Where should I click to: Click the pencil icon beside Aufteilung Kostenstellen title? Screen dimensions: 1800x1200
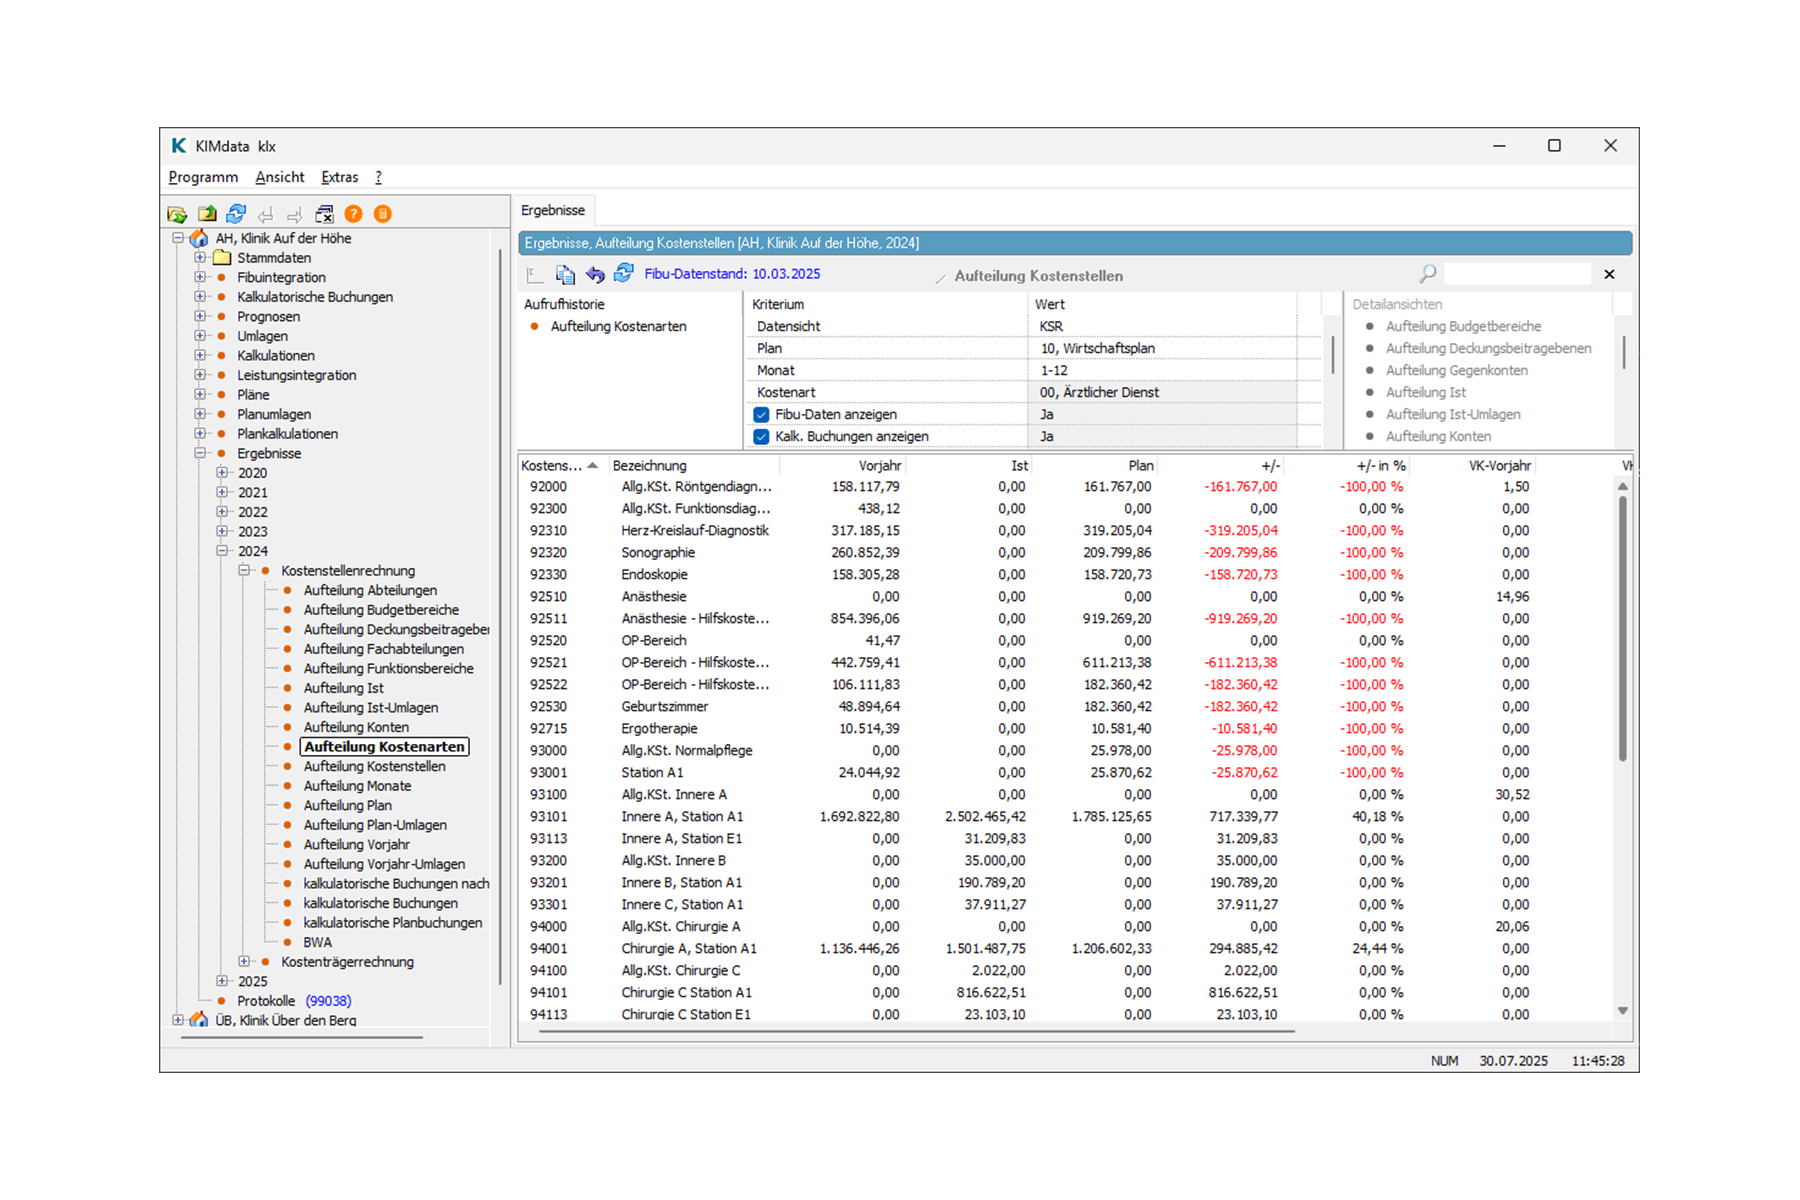click(940, 277)
